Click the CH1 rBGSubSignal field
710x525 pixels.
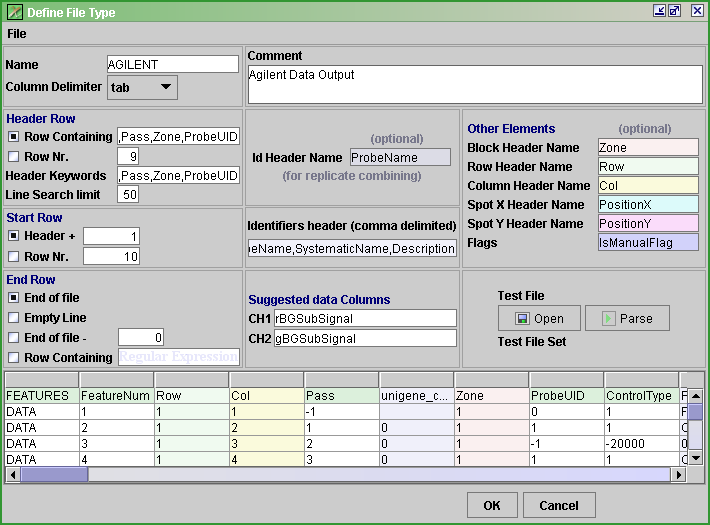pyautogui.click(x=365, y=318)
